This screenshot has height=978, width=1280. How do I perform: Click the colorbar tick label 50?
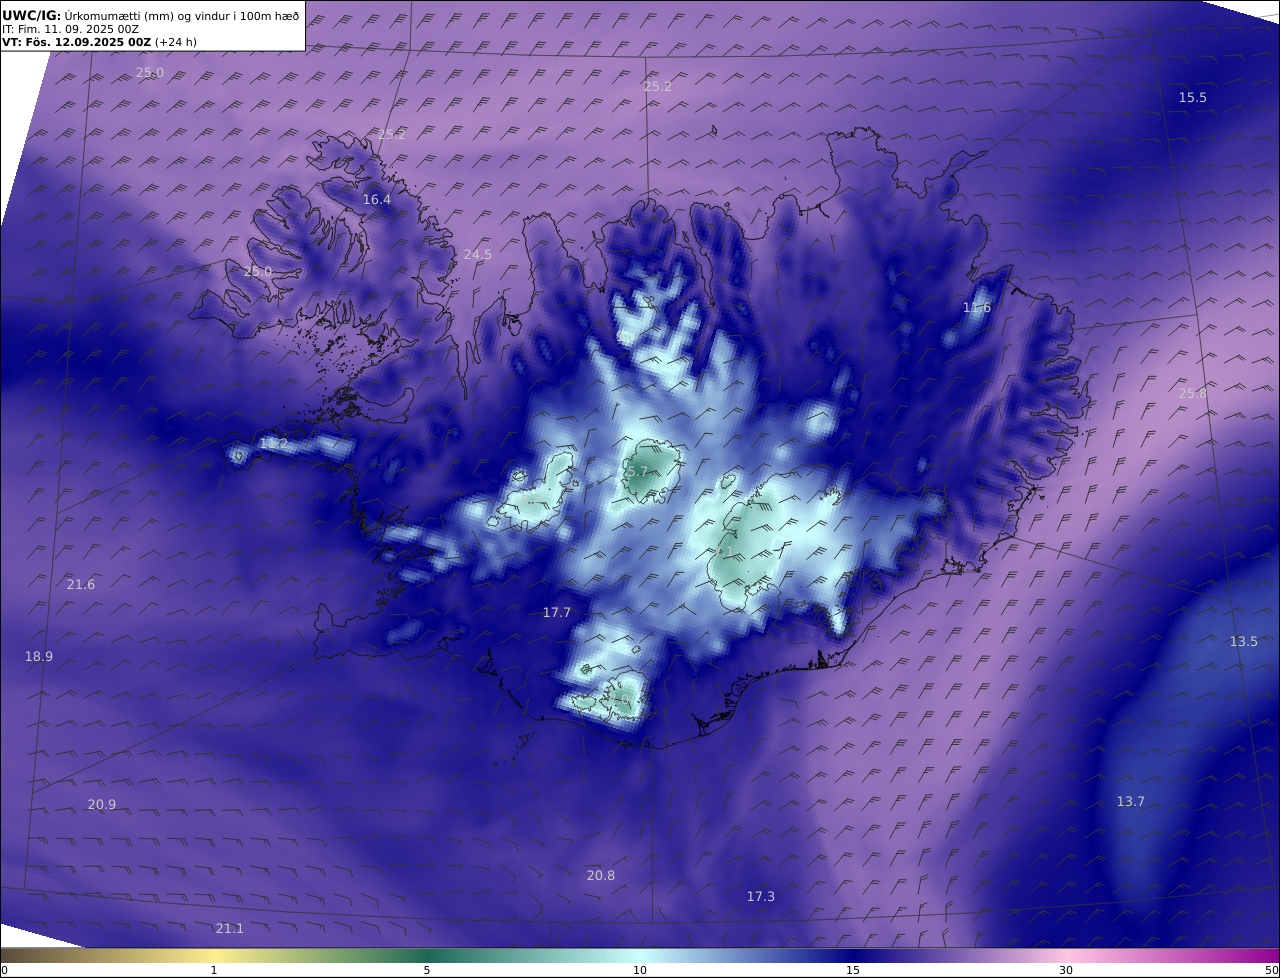pyautogui.click(x=1271, y=970)
